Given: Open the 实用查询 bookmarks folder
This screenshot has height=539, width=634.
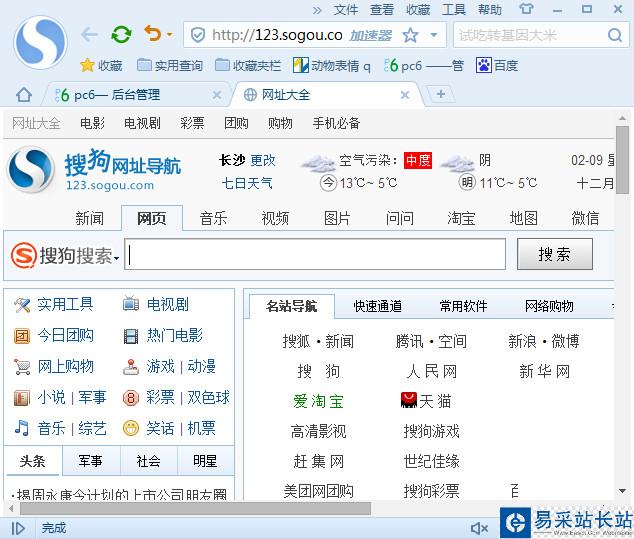Looking at the screenshot, I should [x=170, y=65].
